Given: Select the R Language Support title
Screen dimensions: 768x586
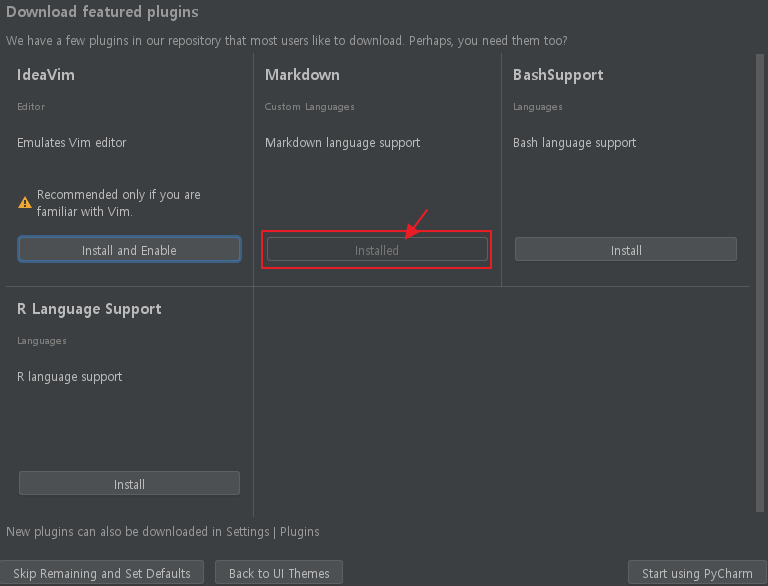Looking at the screenshot, I should [89, 309].
